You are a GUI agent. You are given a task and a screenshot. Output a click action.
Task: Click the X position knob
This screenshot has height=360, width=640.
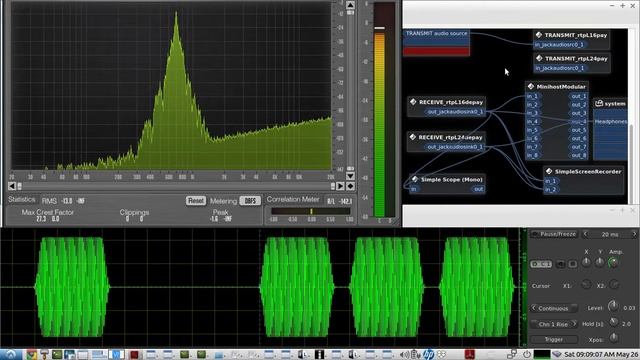586,262
